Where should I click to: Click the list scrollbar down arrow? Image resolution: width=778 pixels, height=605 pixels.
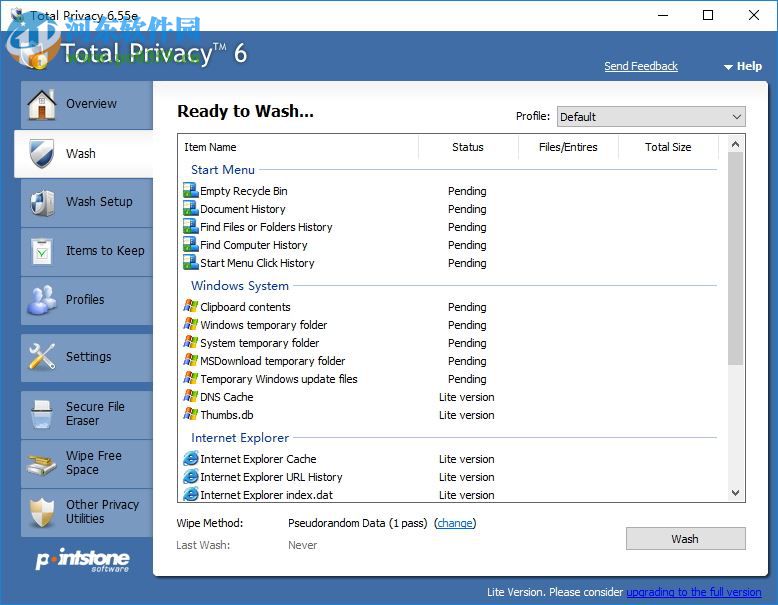(735, 492)
